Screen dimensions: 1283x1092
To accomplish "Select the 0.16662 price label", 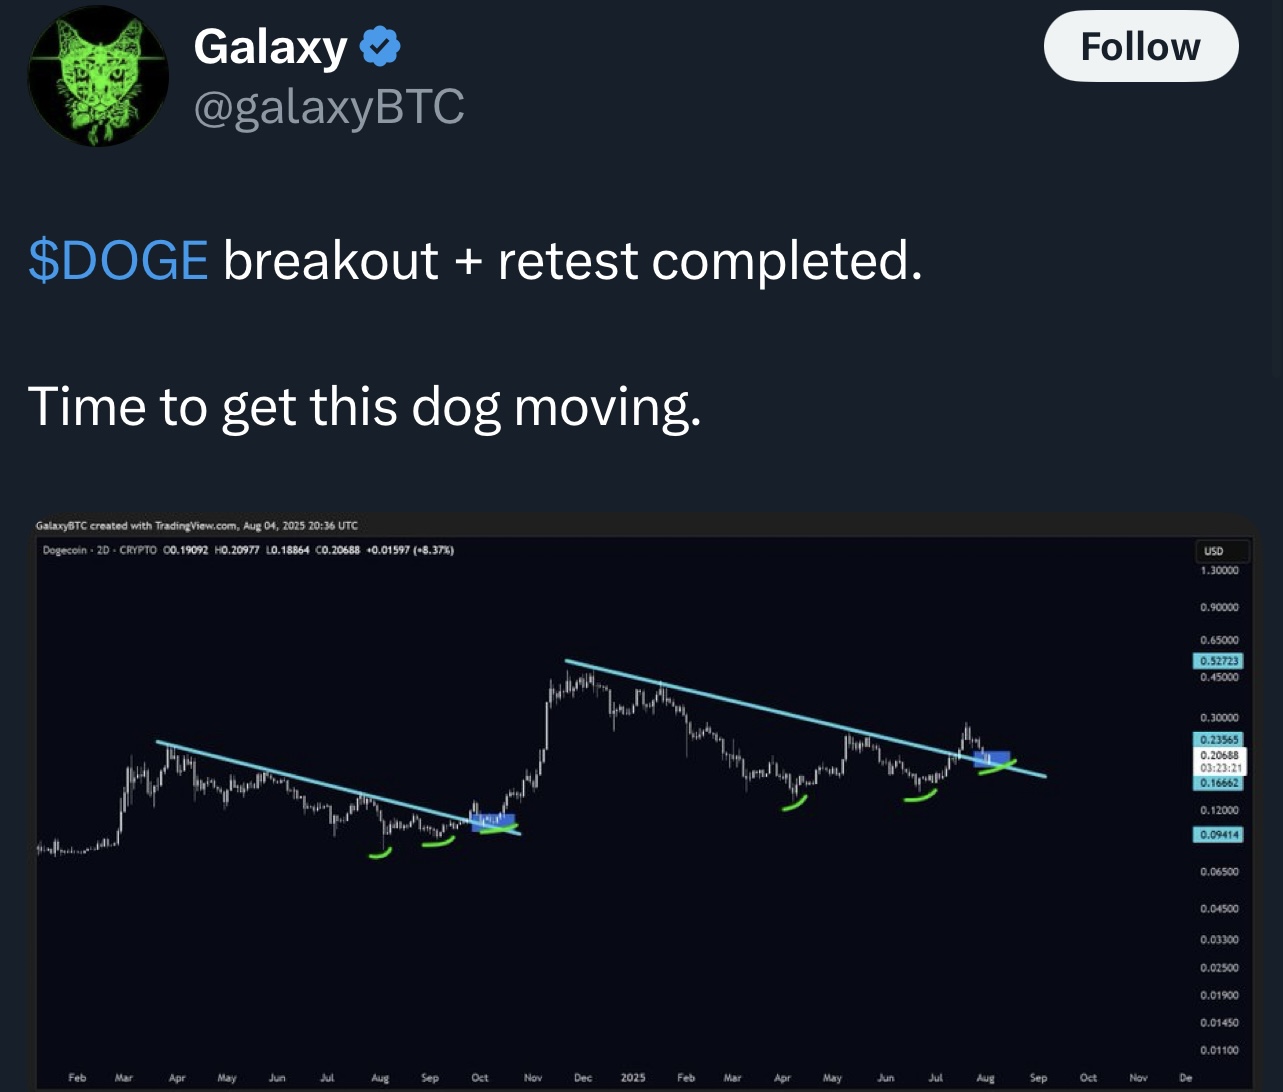I will click(1217, 783).
